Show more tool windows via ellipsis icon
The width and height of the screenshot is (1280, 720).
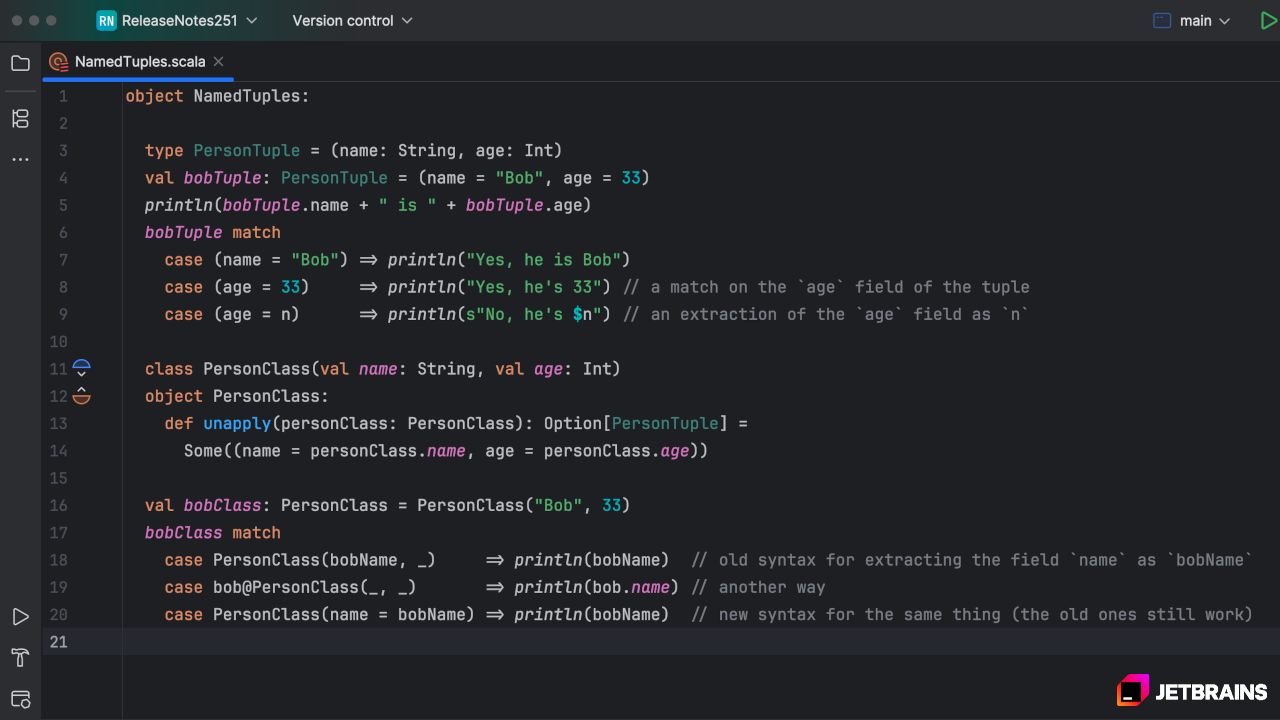[x=20, y=159]
